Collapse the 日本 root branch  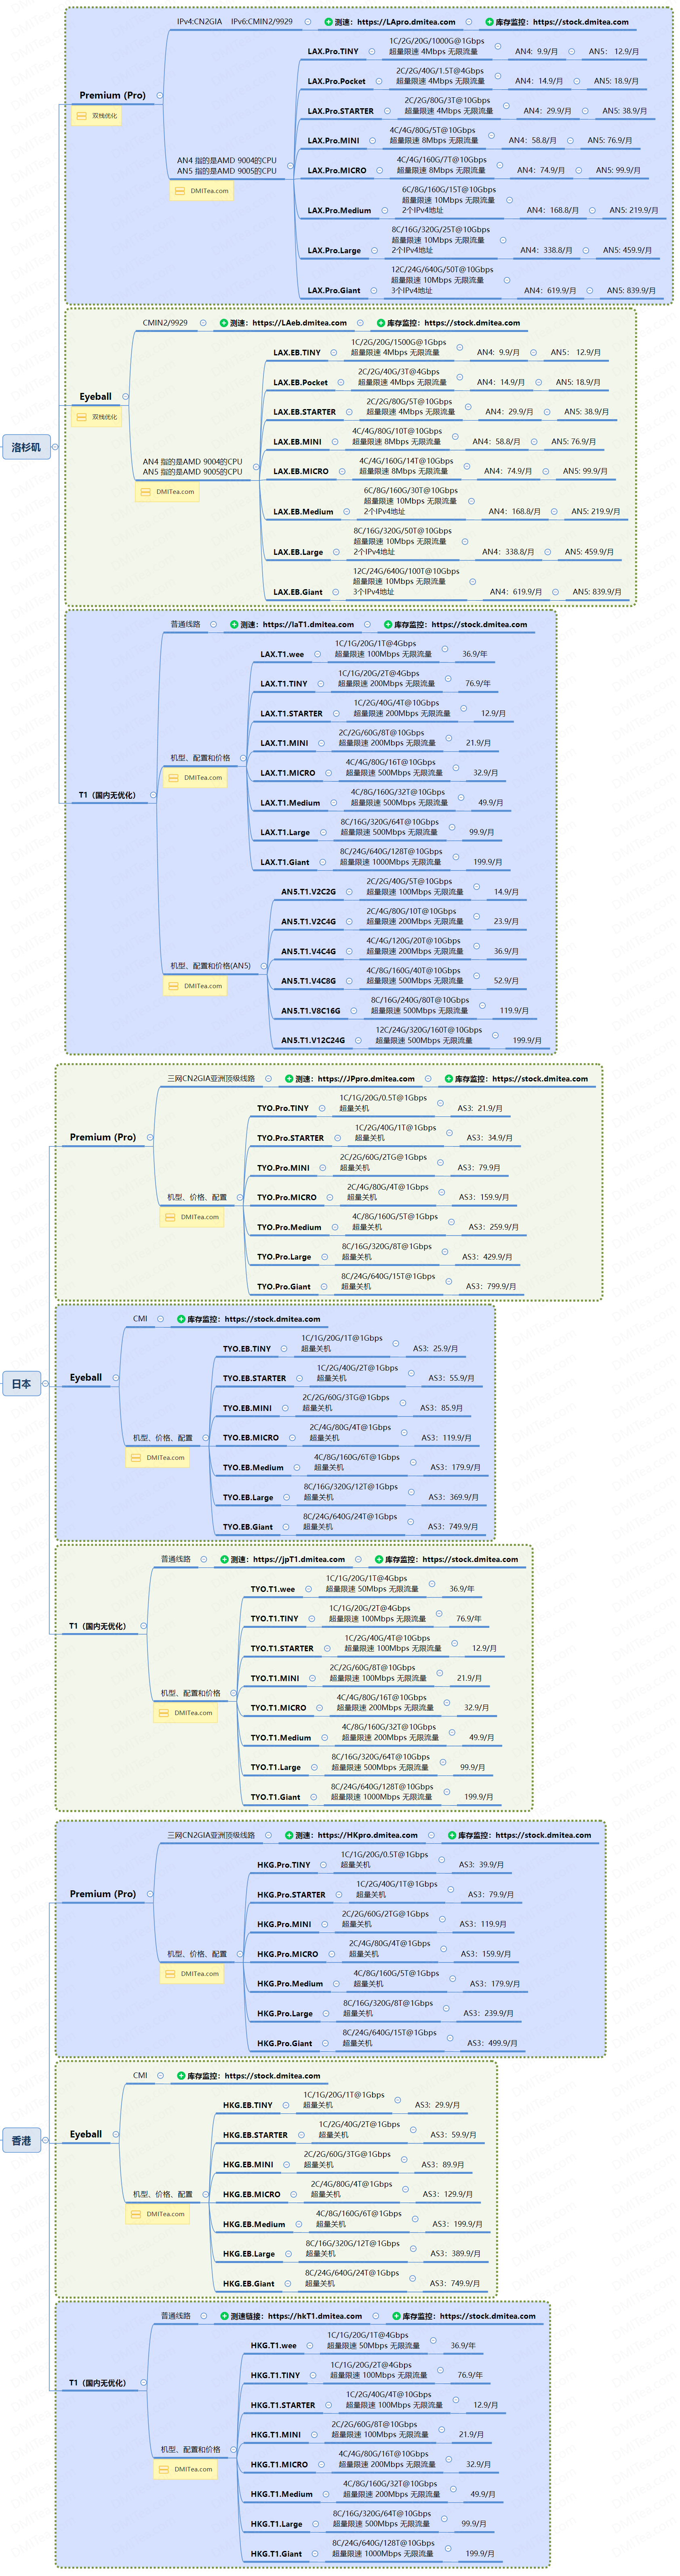click(45, 1384)
